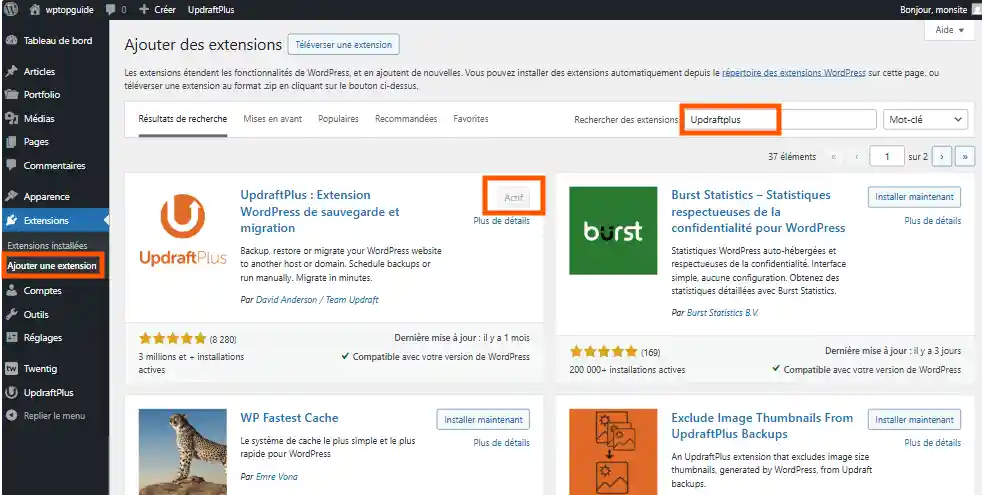Open Plus de détails for WP Fastest Cache

coord(502,442)
